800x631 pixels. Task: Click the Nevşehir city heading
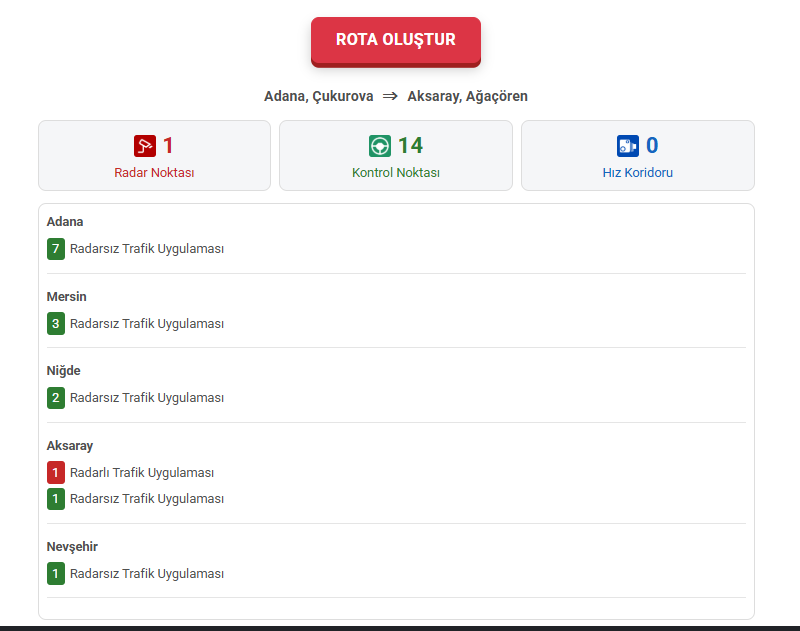(x=72, y=547)
